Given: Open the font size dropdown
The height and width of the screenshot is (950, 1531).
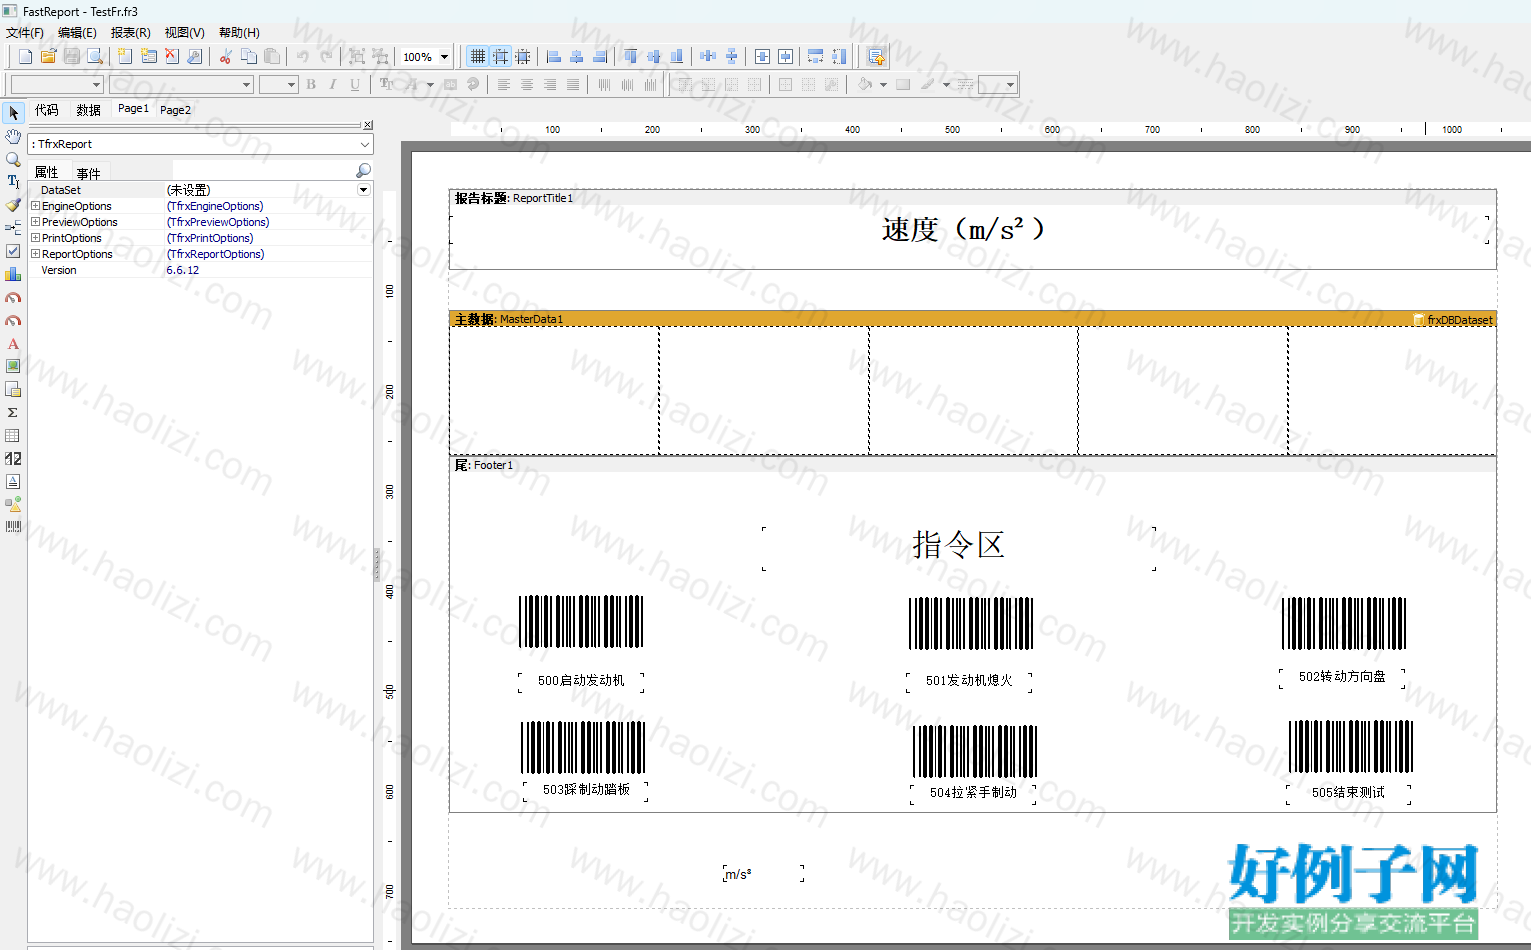Looking at the screenshot, I should (292, 85).
